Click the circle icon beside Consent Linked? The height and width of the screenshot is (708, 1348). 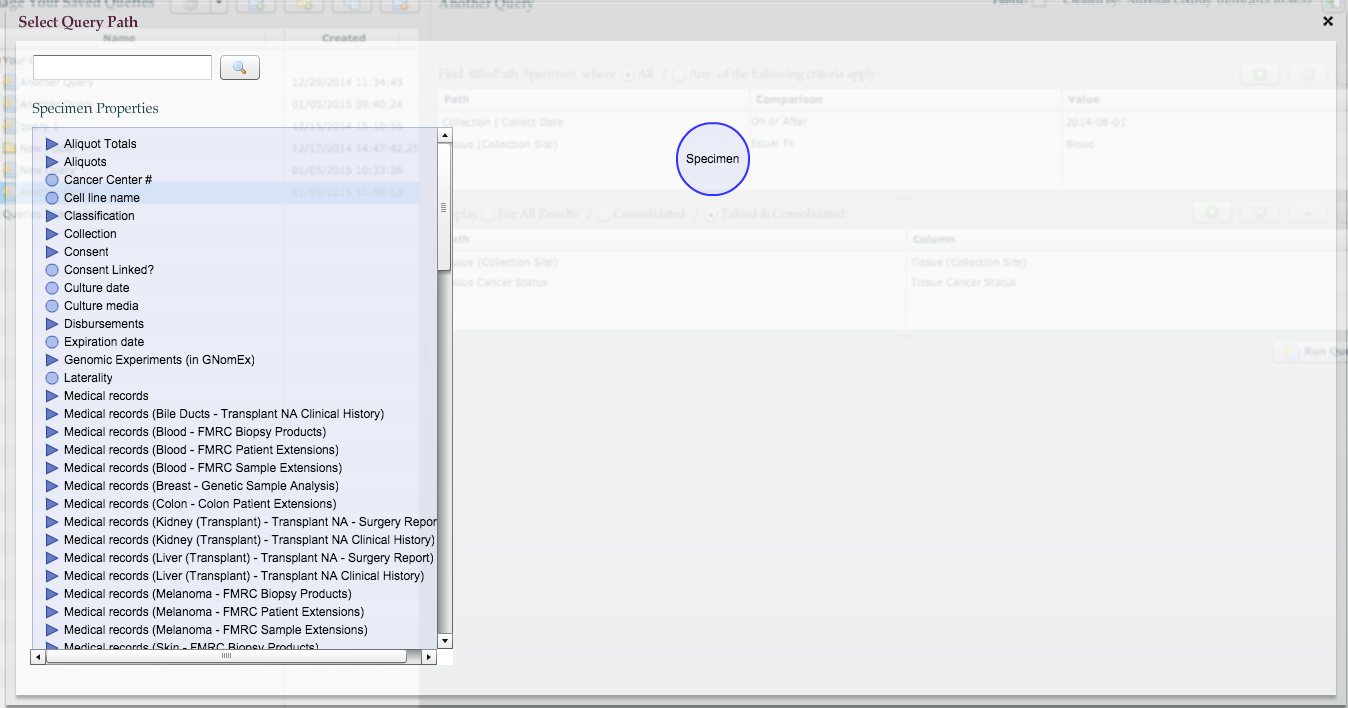pos(52,270)
